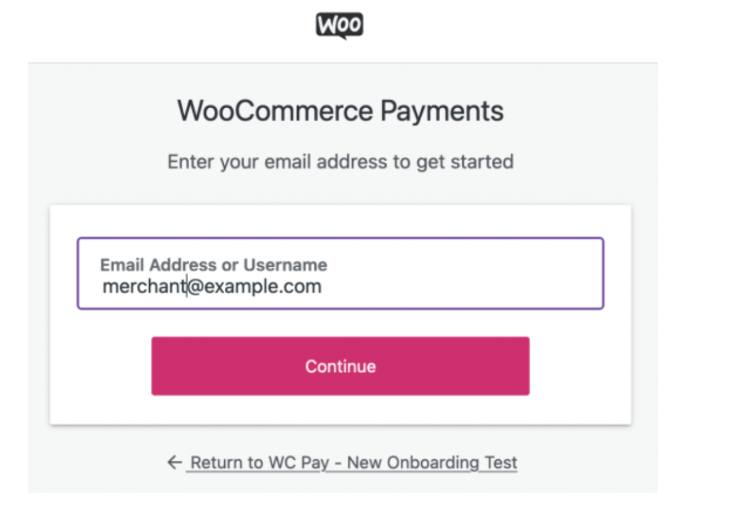
Task: Click the WooCommerce Payments heading
Action: point(340,111)
